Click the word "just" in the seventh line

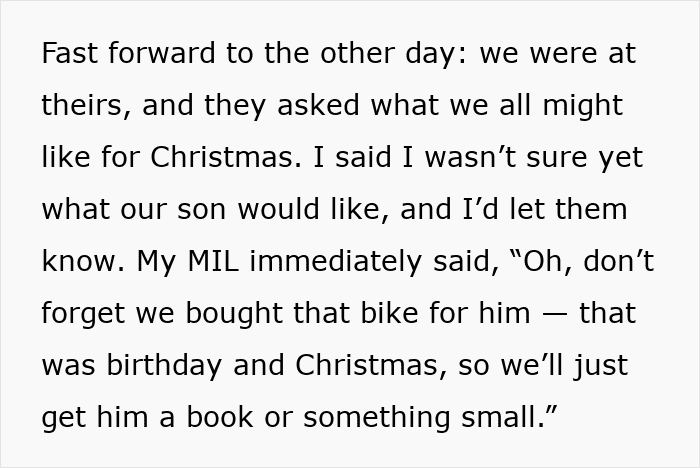coord(600,366)
